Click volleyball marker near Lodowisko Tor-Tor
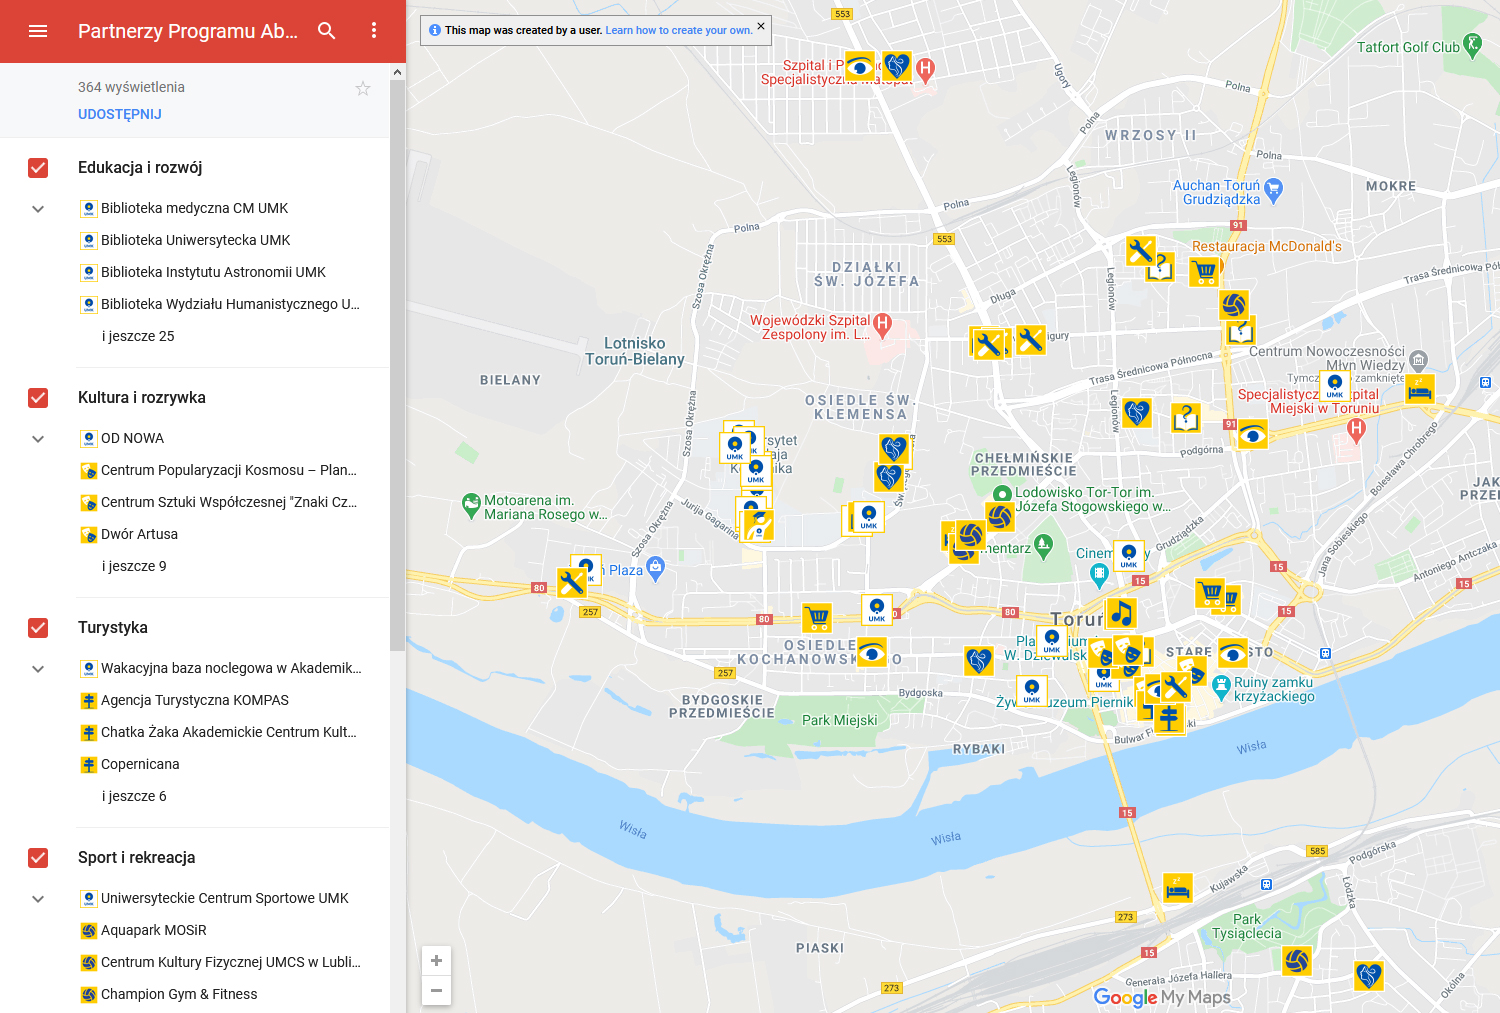Screen dimensions: 1500x1013 [1000, 516]
